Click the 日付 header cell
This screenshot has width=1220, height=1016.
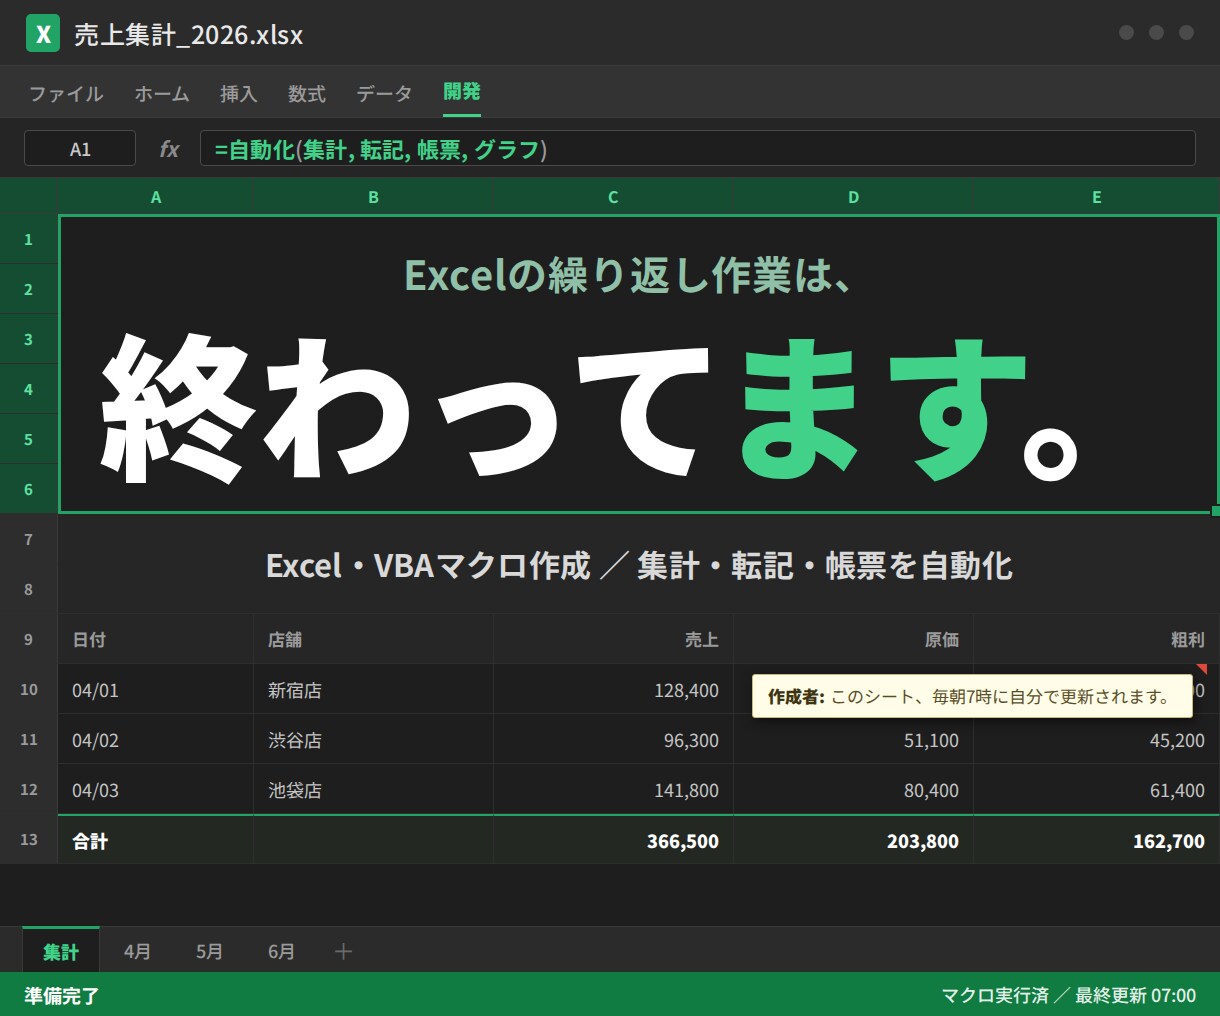[156, 639]
